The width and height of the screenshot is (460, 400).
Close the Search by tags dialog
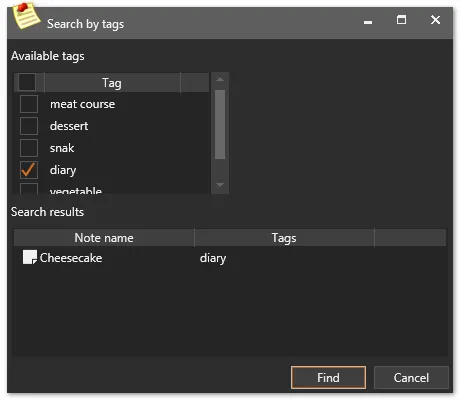point(435,20)
